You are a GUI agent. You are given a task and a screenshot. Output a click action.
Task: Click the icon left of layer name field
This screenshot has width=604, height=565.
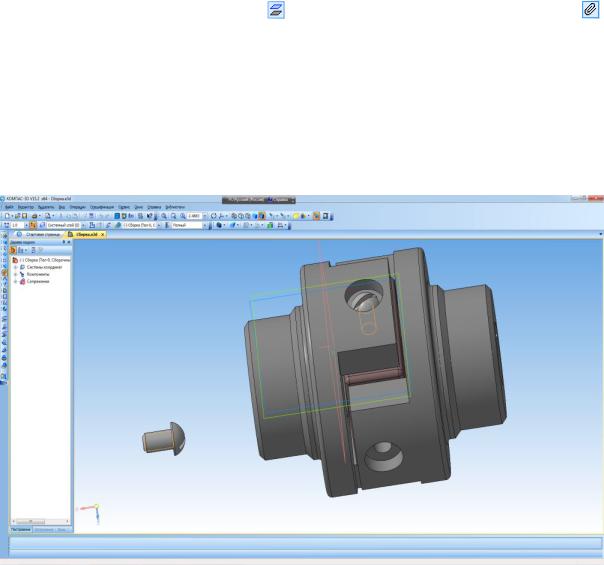(x=42, y=225)
